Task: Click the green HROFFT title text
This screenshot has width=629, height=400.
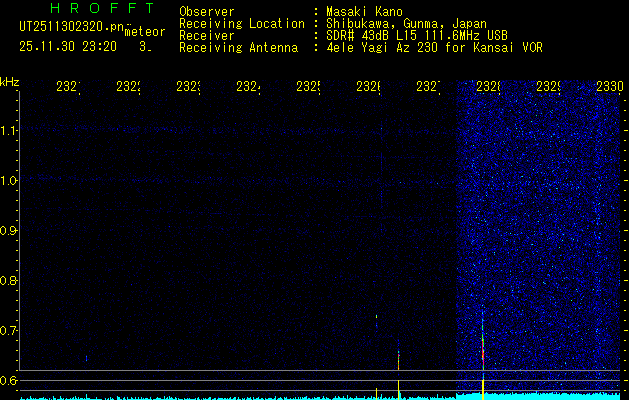Action: [102, 8]
